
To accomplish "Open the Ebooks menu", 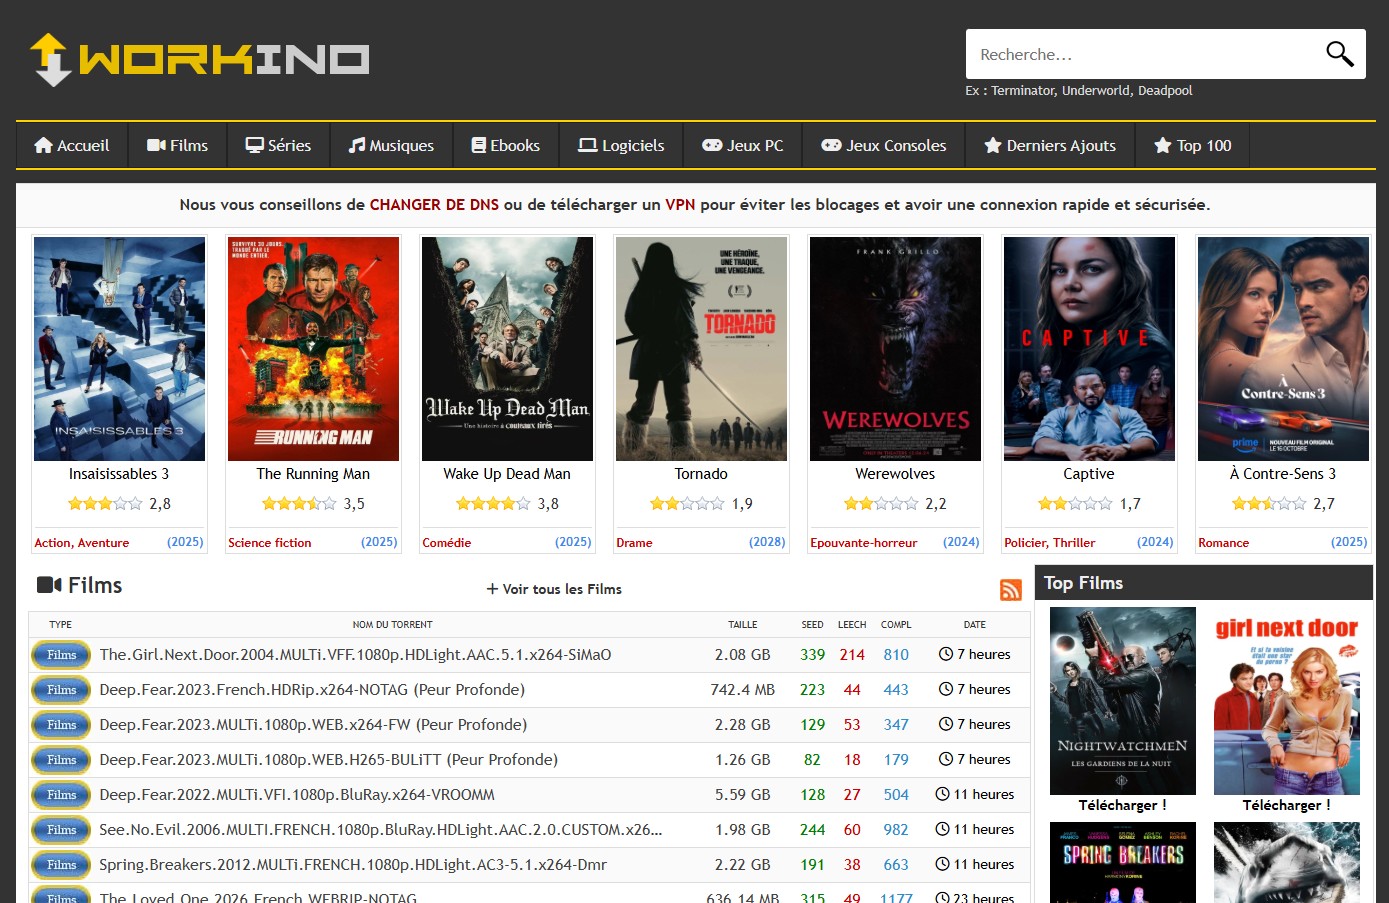I will 506,145.
